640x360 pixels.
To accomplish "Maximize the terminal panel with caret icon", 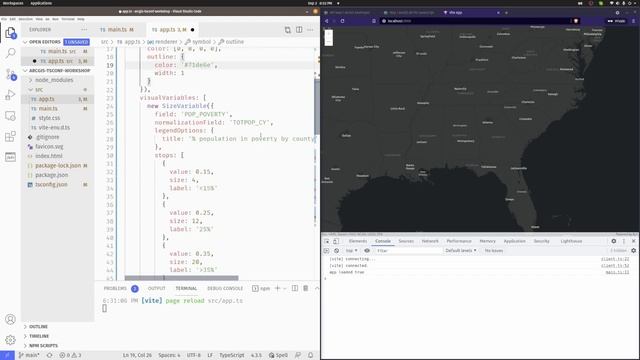I will coord(316,288).
